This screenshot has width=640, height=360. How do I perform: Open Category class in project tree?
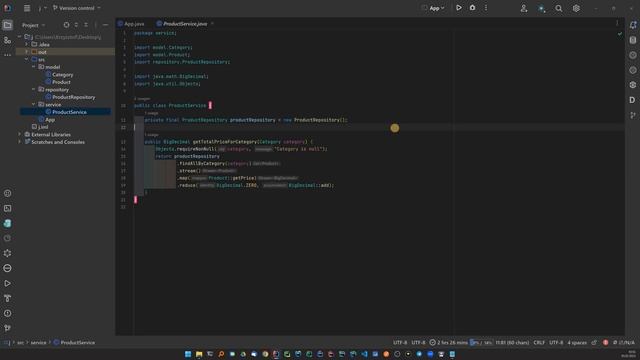coord(59,75)
